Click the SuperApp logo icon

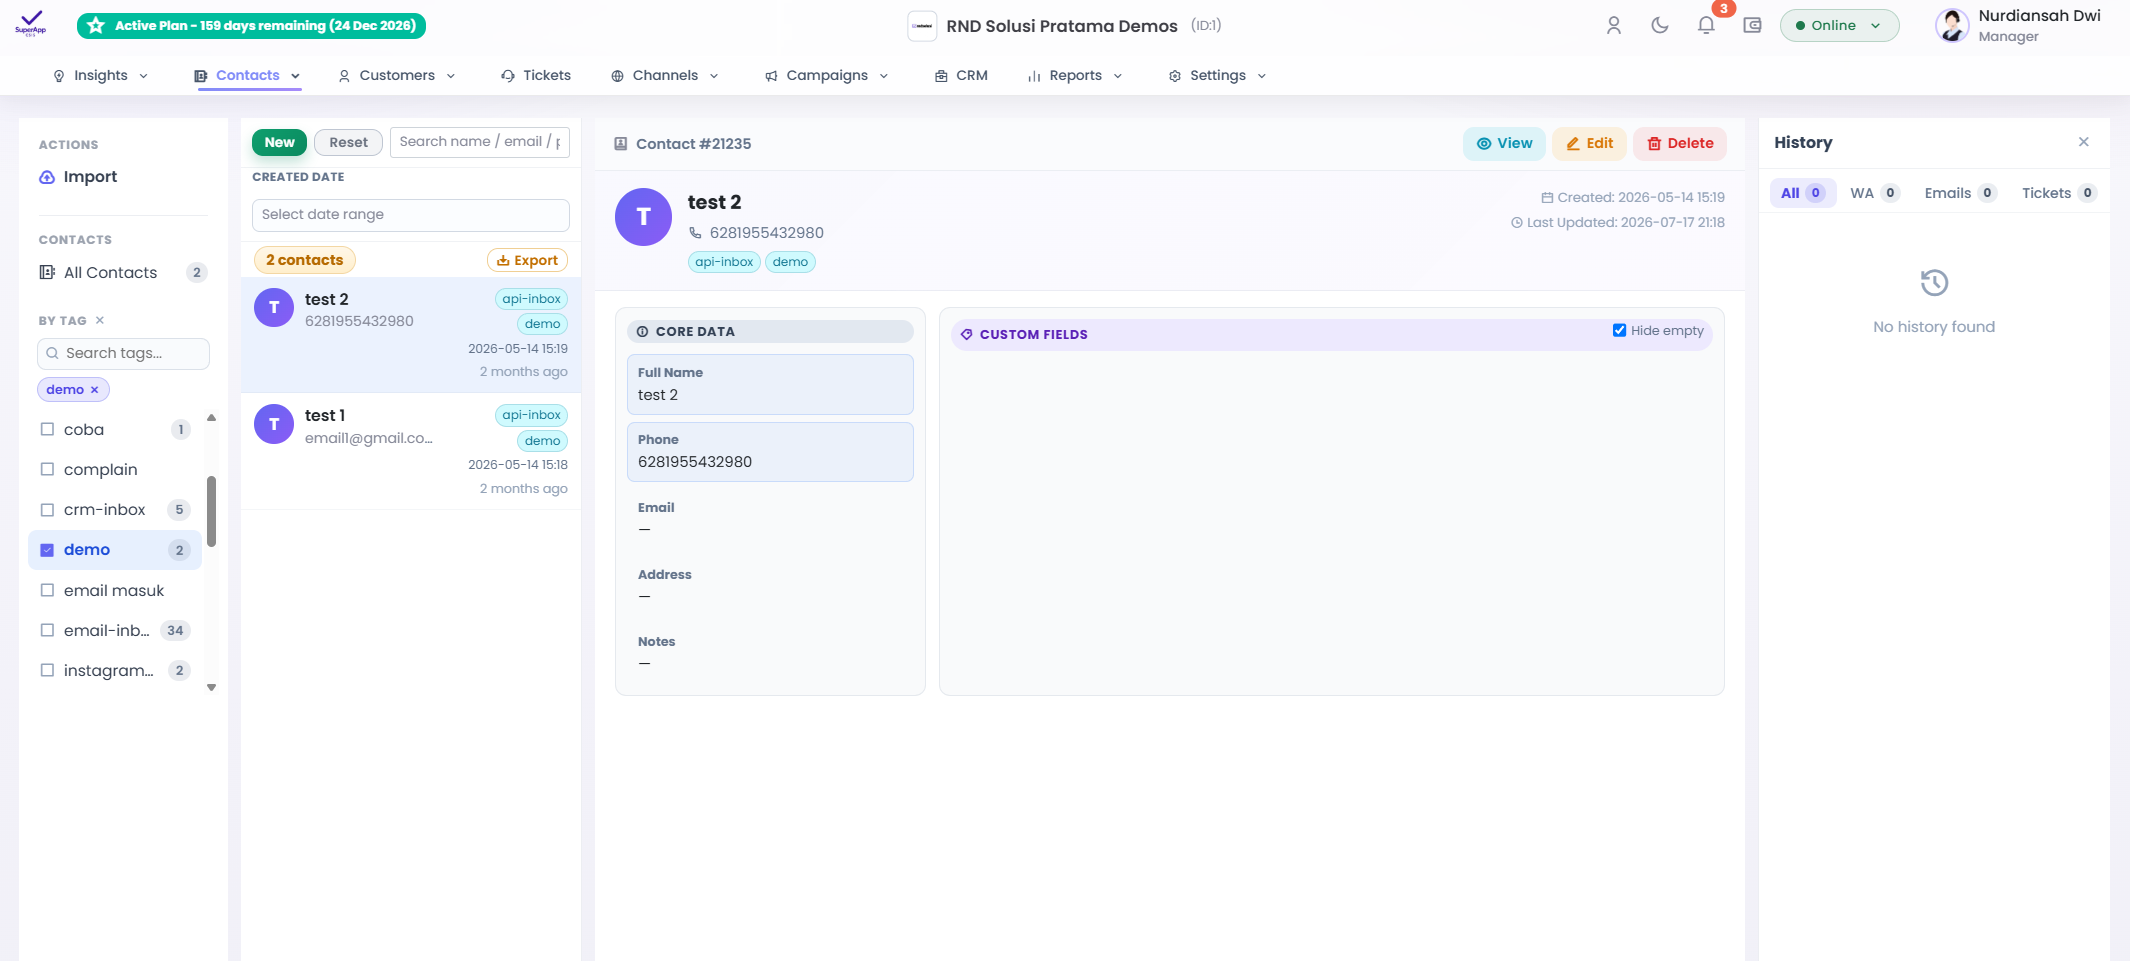[x=31, y=23]
